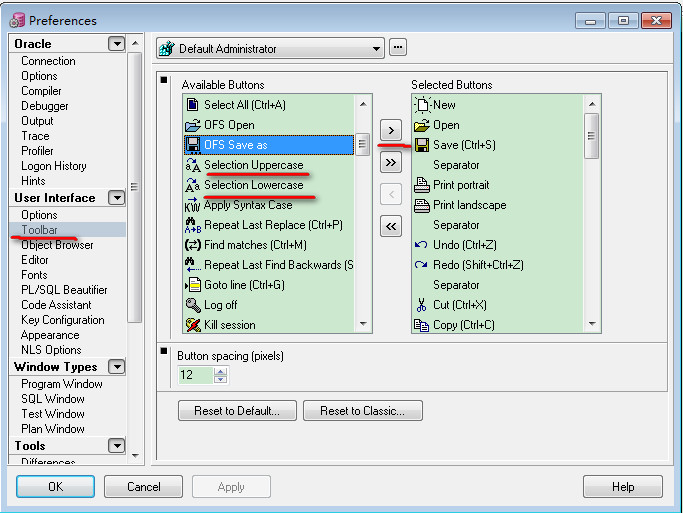Open the Plan Window page

coord(53,429)
